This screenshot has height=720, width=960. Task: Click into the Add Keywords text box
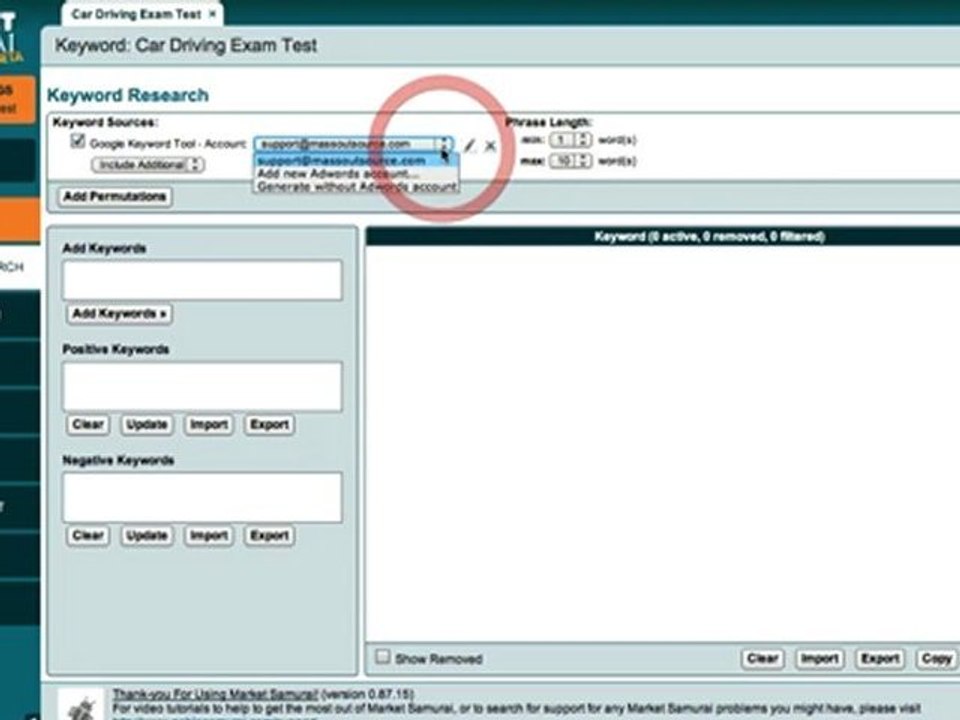pos(202,280)
